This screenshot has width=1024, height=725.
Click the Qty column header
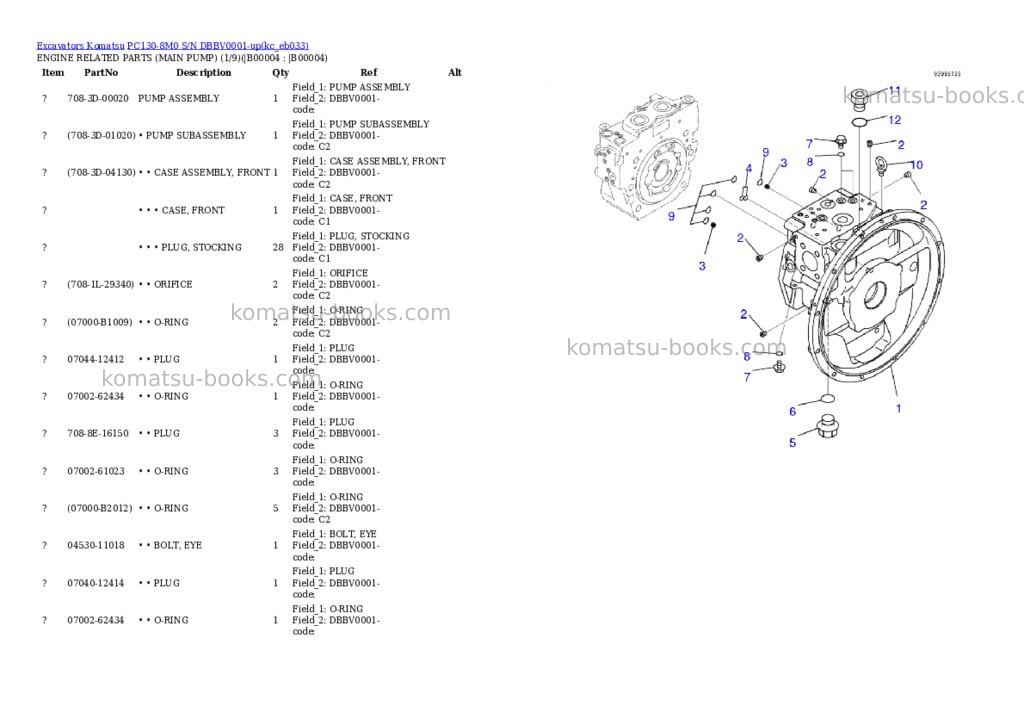click(x=281, y=73)
